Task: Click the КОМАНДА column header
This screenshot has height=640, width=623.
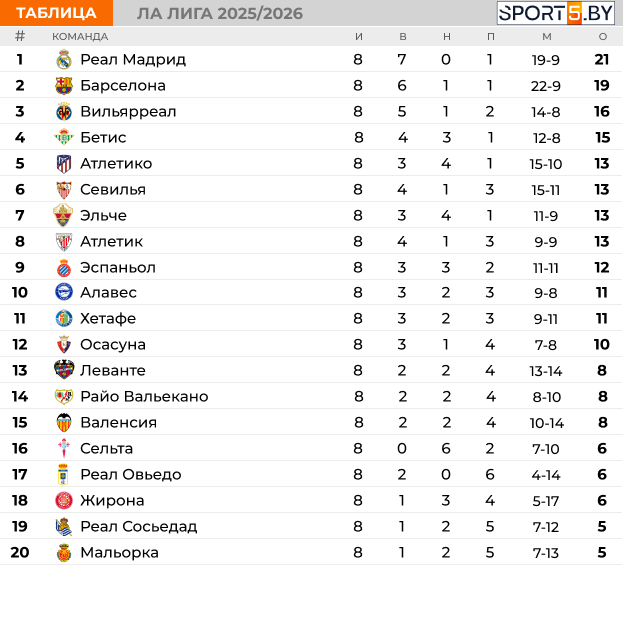Action: [80, 36]
